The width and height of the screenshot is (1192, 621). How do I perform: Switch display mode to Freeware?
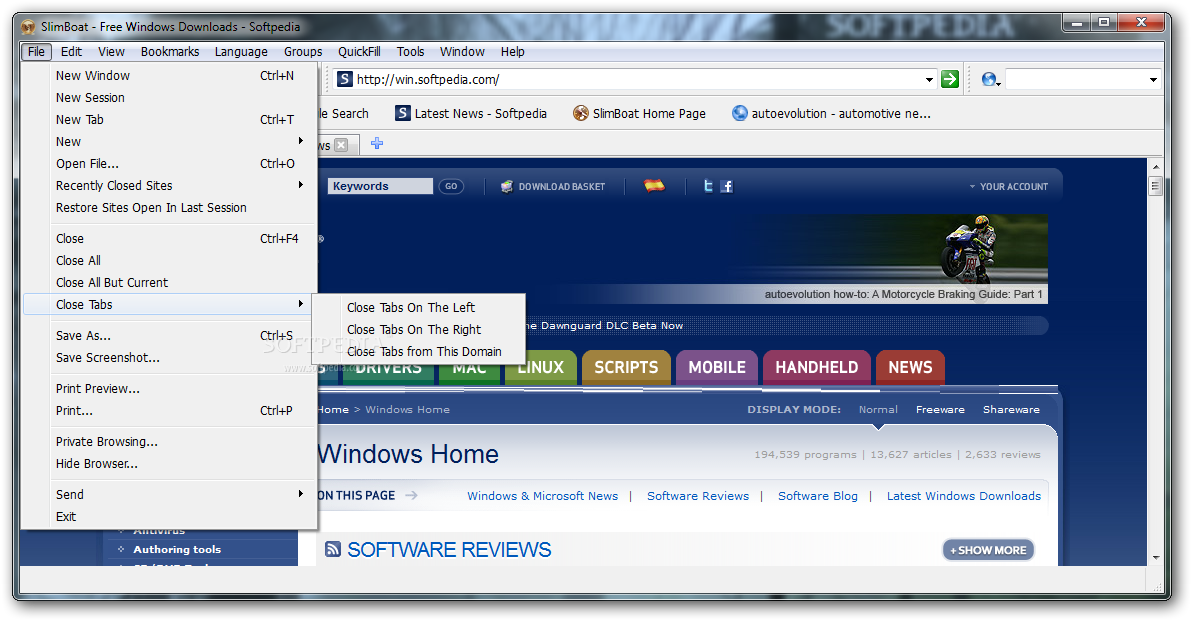[940, 409]
